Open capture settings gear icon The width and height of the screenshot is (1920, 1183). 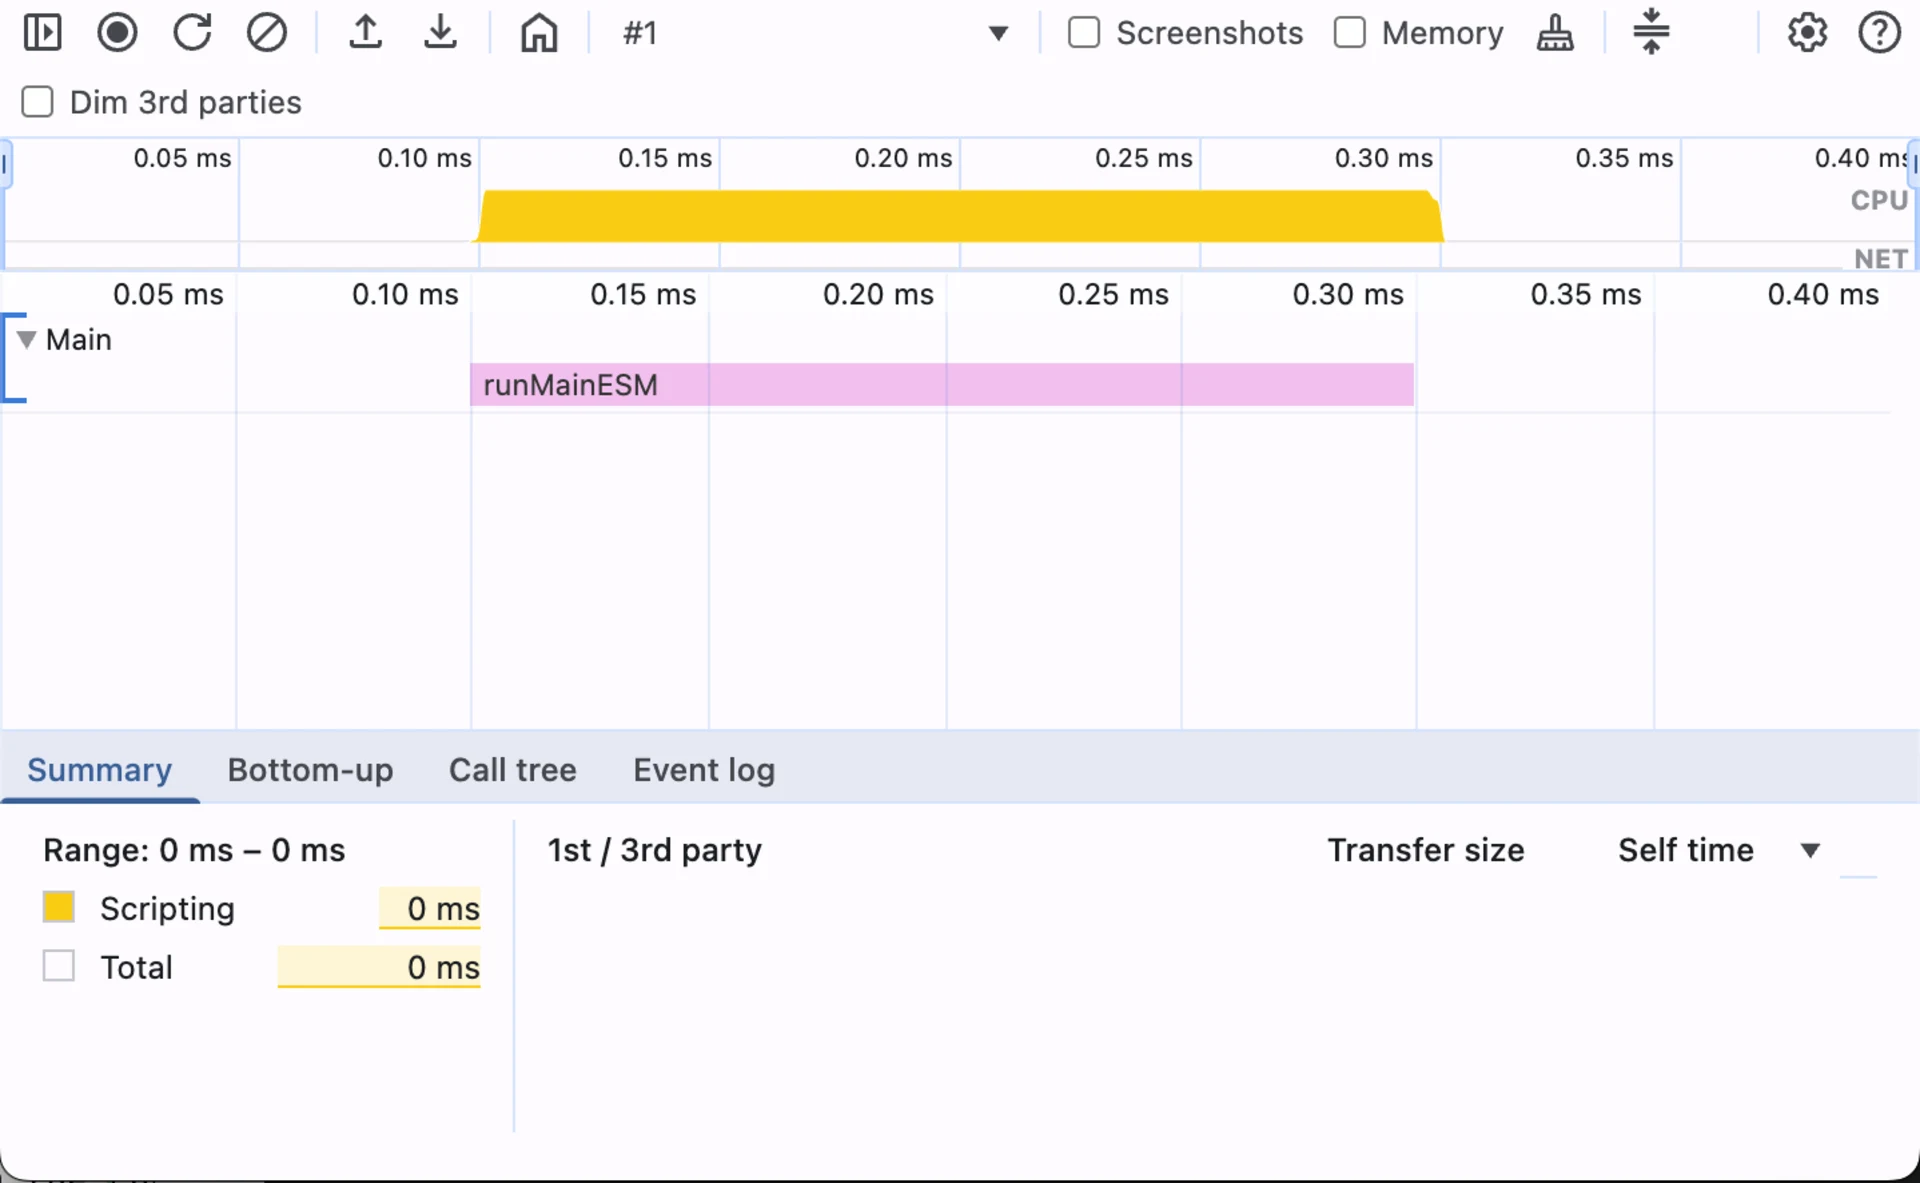(x=1807, y=33)
